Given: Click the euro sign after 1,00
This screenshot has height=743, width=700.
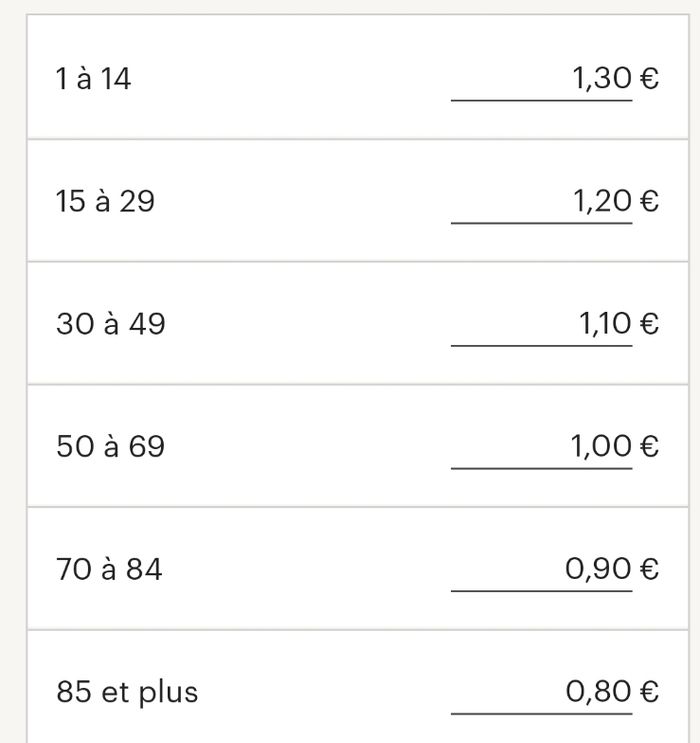Looking at the screenshot, I should pos(649,446).
